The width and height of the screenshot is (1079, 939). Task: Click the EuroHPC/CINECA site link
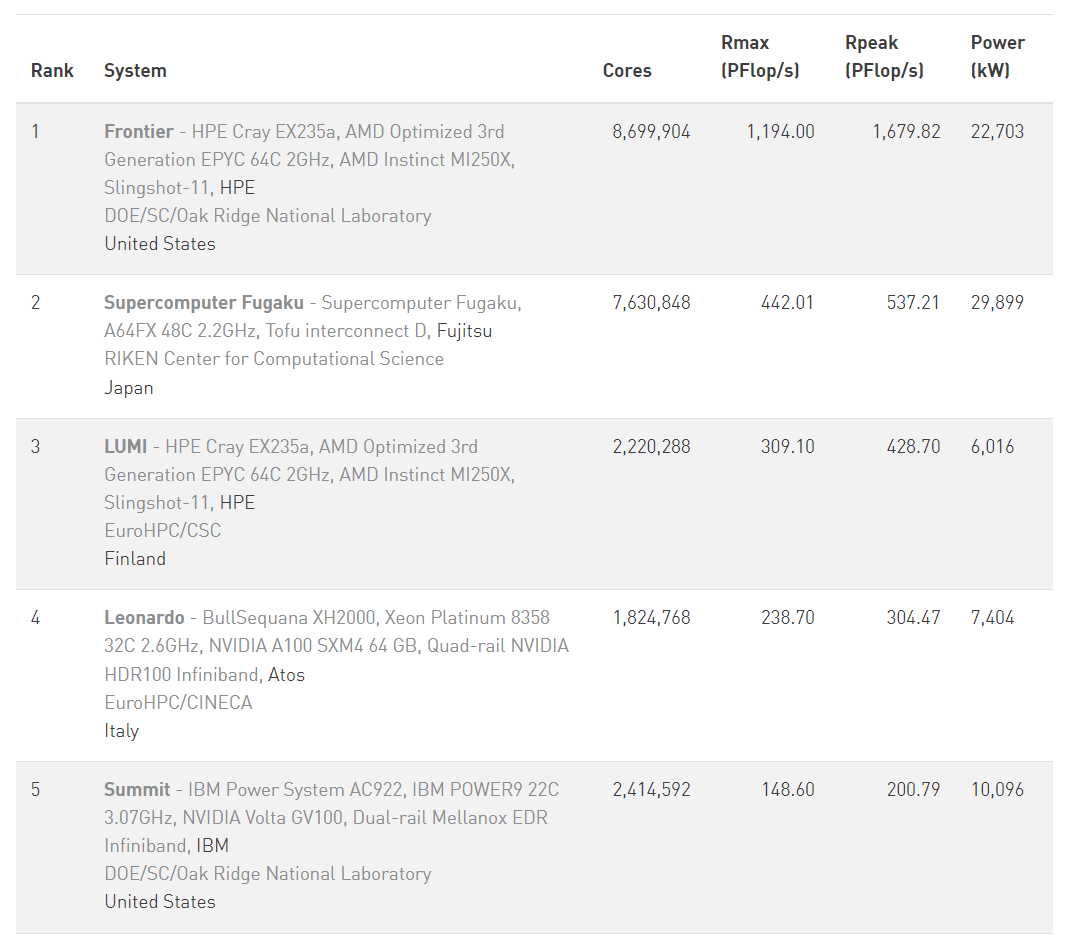click(178, 702)
